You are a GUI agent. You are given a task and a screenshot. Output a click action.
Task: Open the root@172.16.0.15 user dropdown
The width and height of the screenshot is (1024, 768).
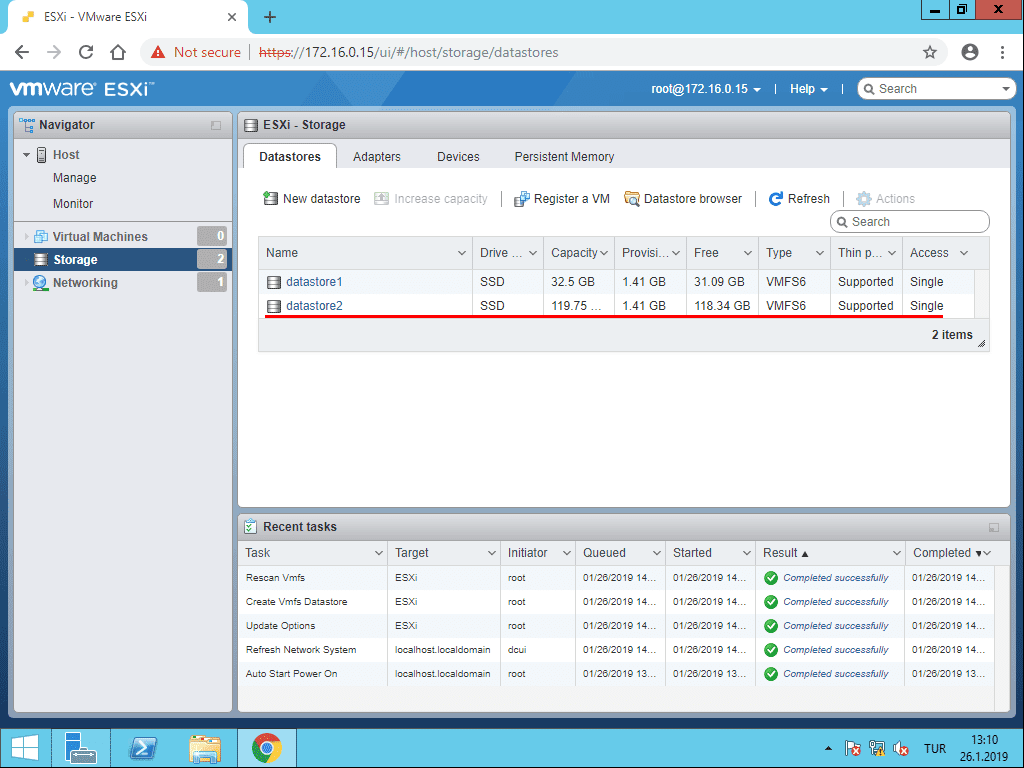point(706,89)
